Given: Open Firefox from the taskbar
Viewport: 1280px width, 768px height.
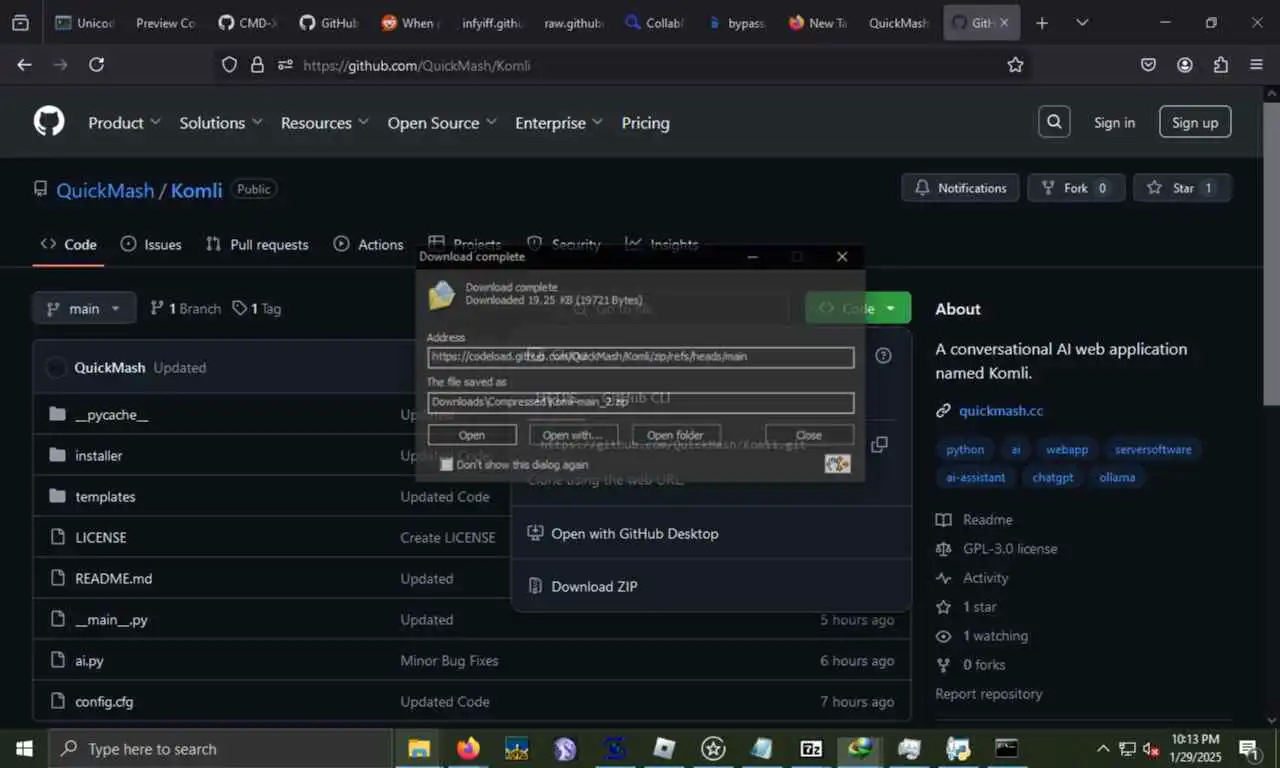Looking at the screenshot, I should (468, 748).
